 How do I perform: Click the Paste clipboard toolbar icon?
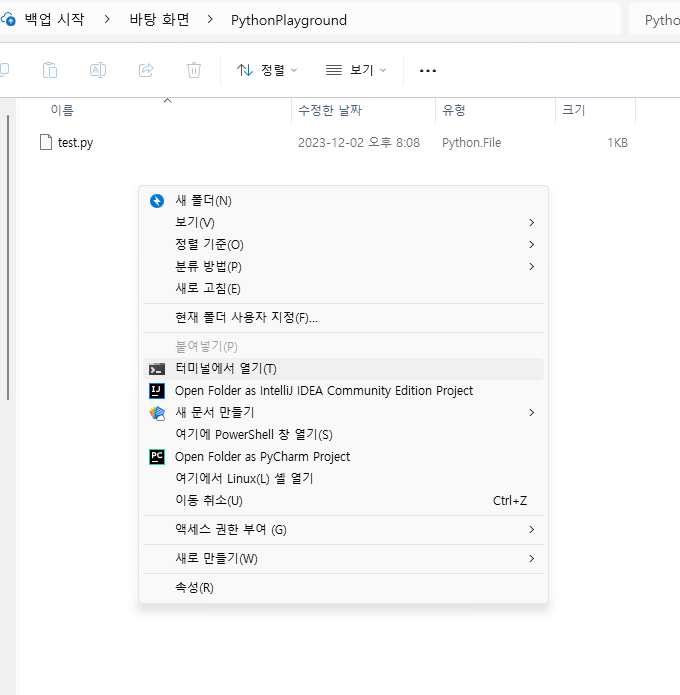point(50,70)
